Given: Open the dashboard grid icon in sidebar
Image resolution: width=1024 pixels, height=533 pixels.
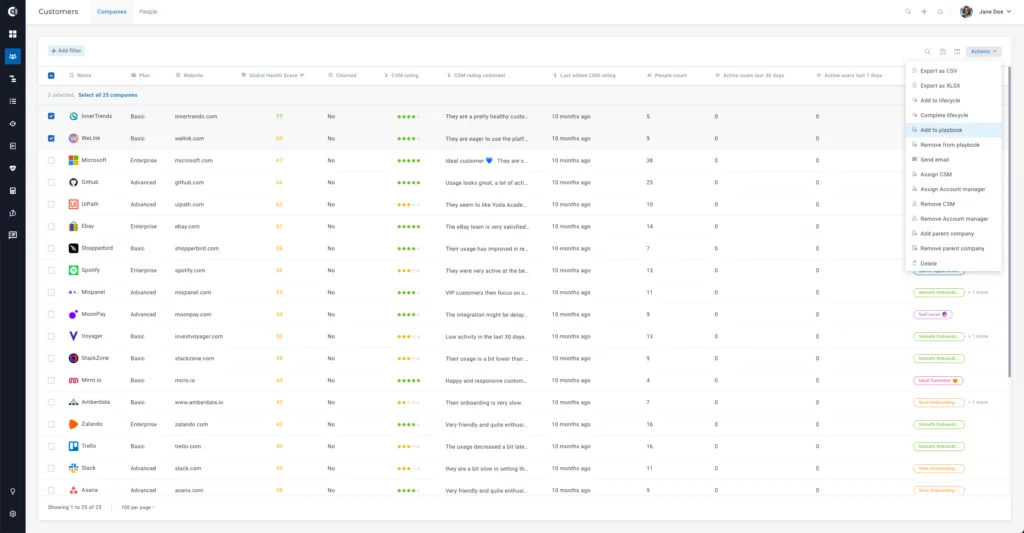Looking at the screenshot, I should pyautogui.click(x=12, y=34).
